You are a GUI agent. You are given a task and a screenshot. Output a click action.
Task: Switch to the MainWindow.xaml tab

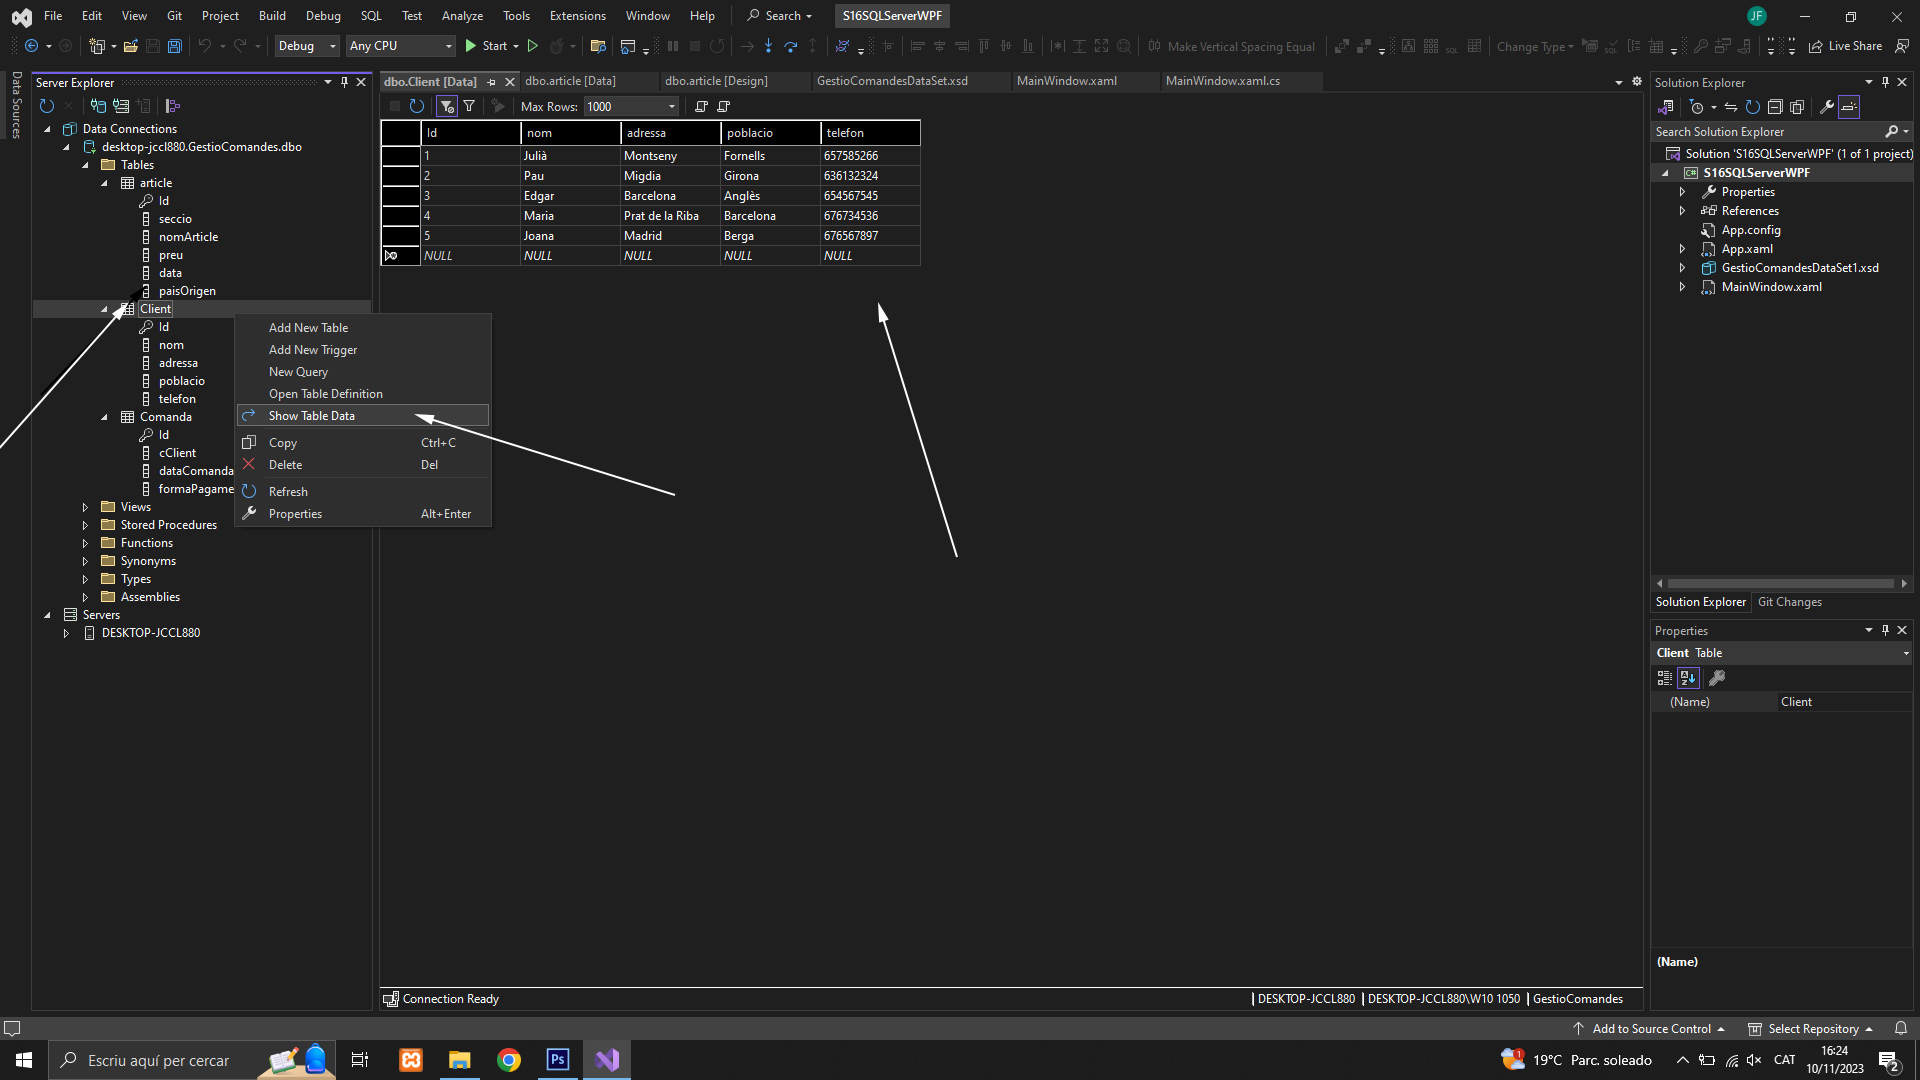tap(1066, 81)
